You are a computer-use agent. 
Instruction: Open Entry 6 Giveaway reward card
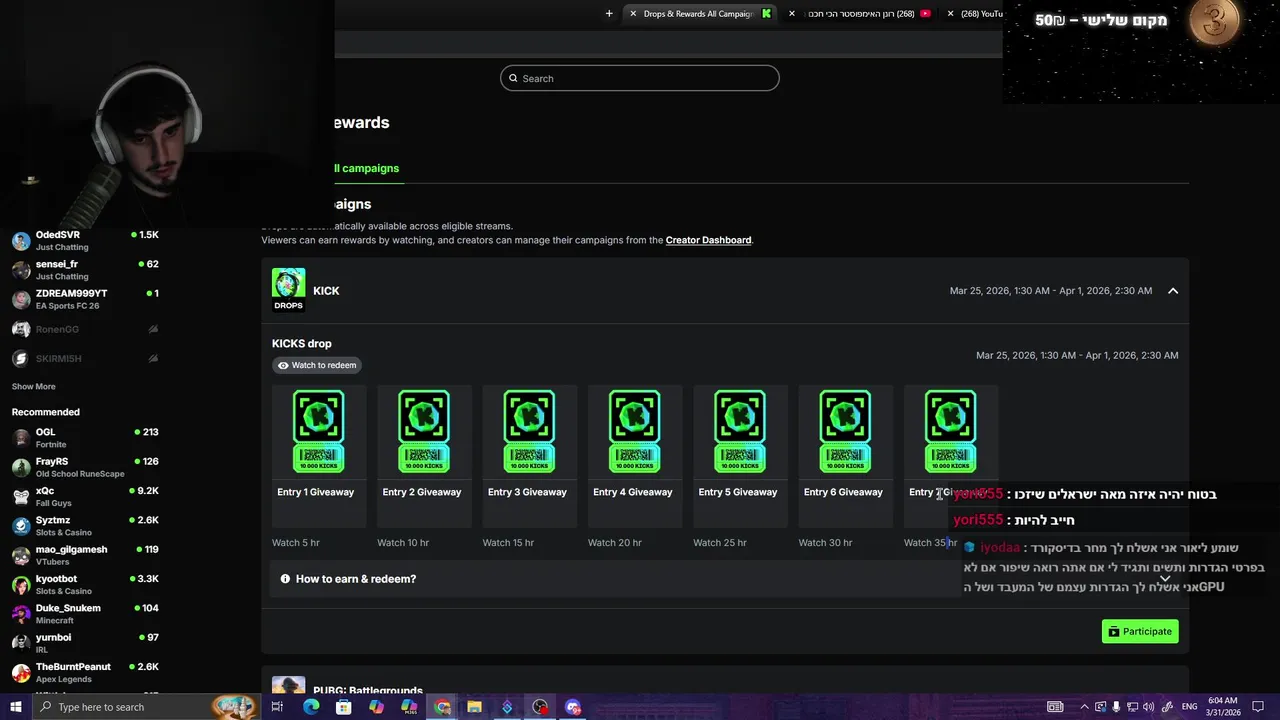pyautogui.click(x=845, y=455)
